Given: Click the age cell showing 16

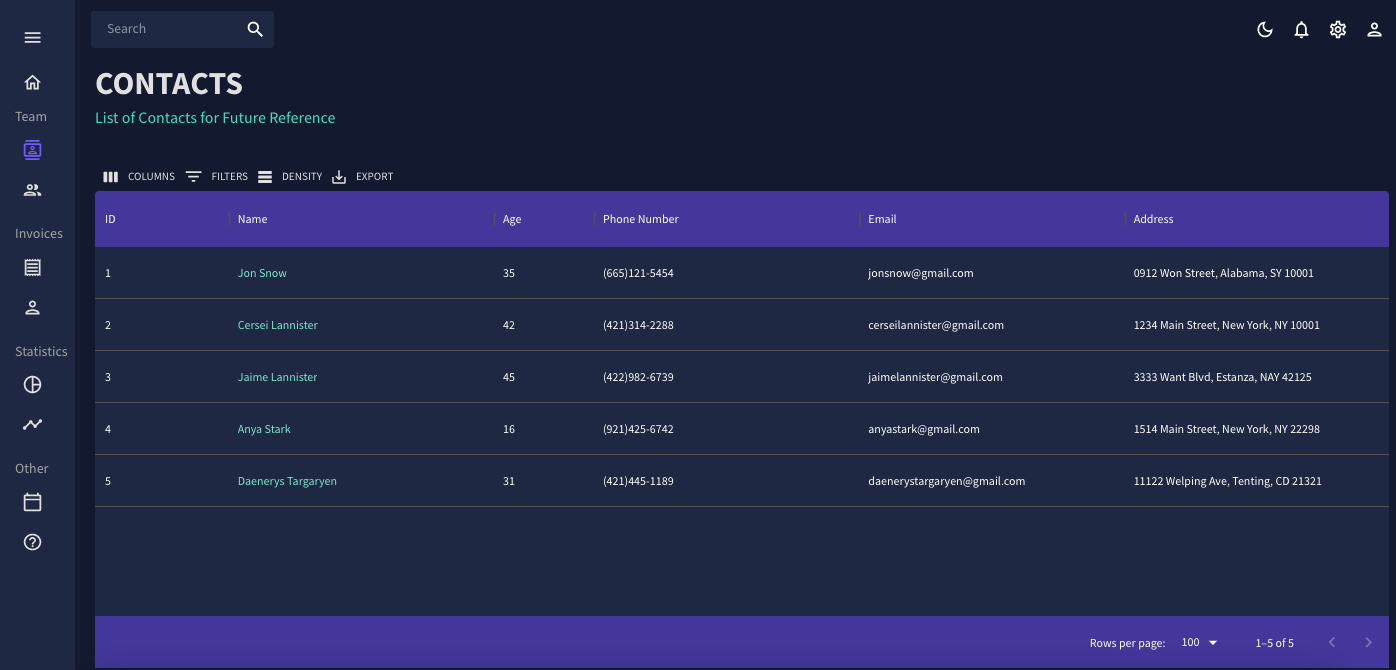Looking at the screenshot, I should 509,429.
